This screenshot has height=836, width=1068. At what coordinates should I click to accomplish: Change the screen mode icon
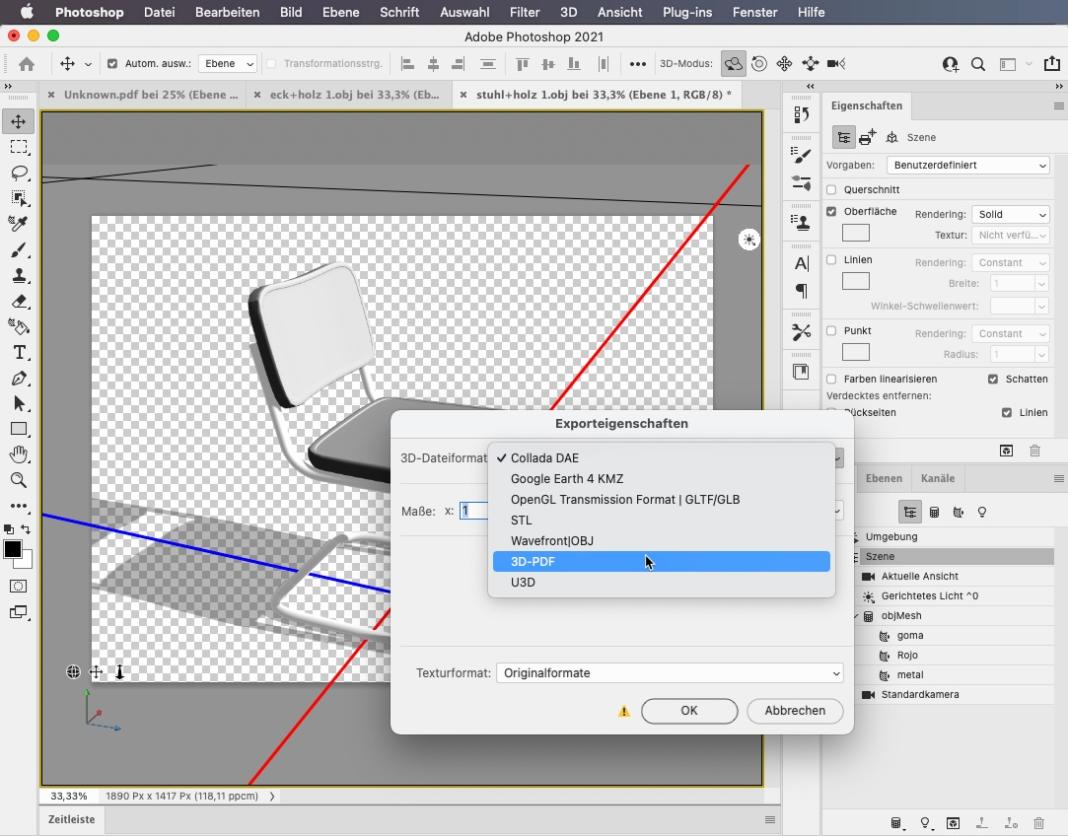coord(18,613)
